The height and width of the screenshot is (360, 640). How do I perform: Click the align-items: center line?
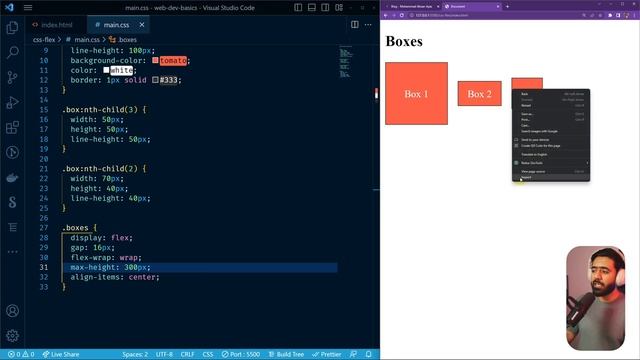(x=115, y=277)
